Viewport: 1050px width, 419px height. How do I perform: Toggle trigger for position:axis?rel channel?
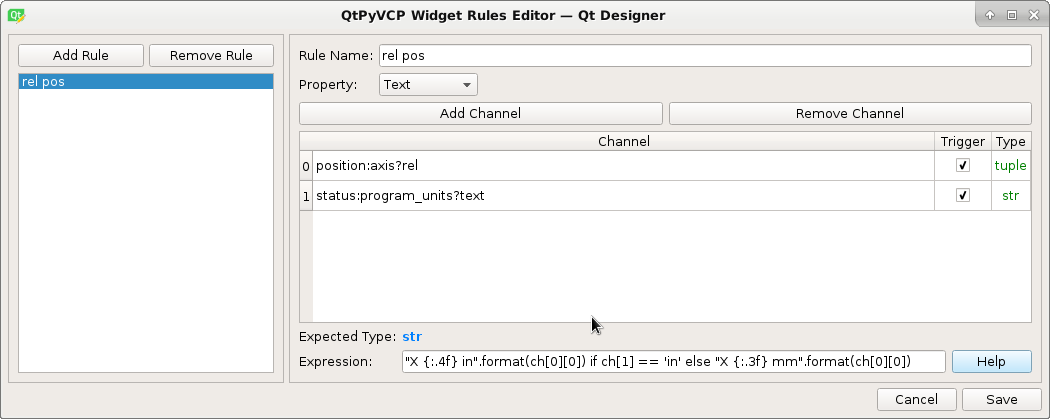tap(963, 165)
